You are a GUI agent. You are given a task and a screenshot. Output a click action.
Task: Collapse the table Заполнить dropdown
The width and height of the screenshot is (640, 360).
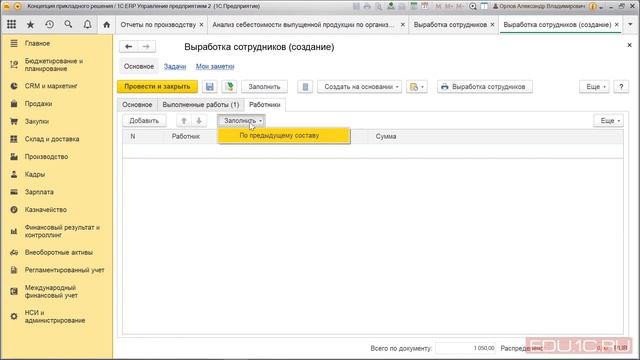pos(241,120)
